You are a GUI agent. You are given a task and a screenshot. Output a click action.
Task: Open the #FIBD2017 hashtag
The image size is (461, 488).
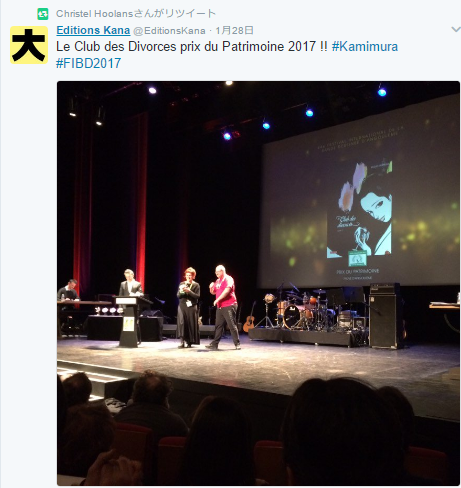pyautogui.click(x=88, y=63)
